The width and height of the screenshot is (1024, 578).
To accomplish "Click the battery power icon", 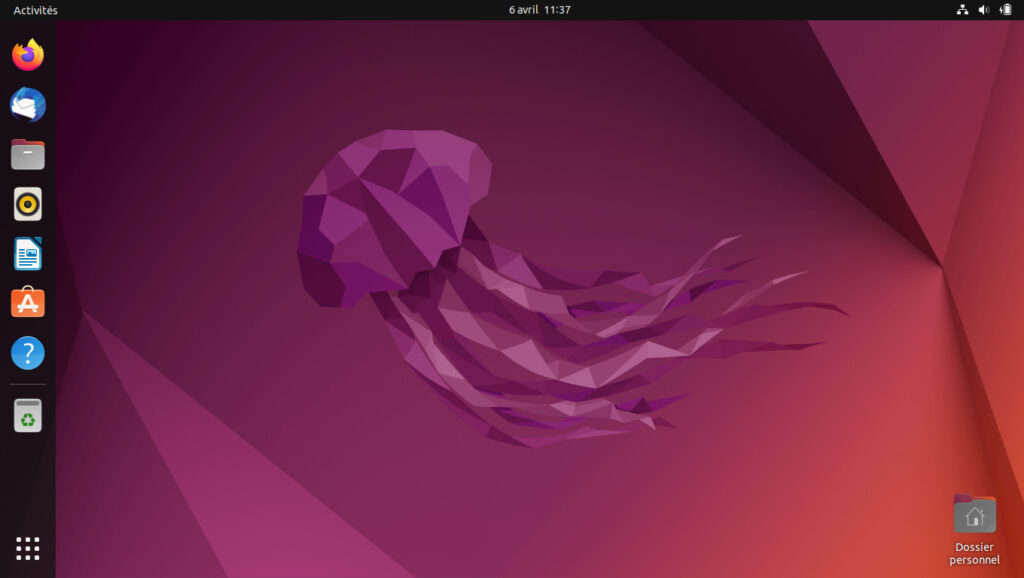I will tap(1006, 10).
